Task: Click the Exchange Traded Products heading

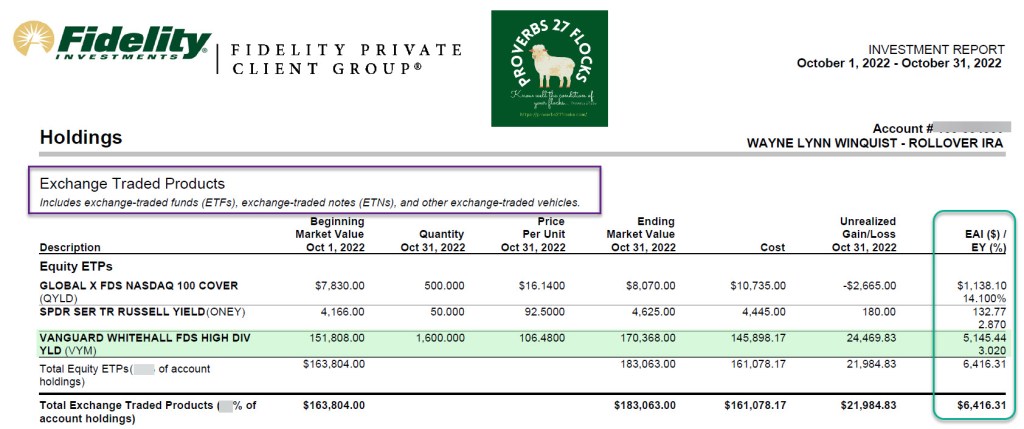Action: coord(132,184)
